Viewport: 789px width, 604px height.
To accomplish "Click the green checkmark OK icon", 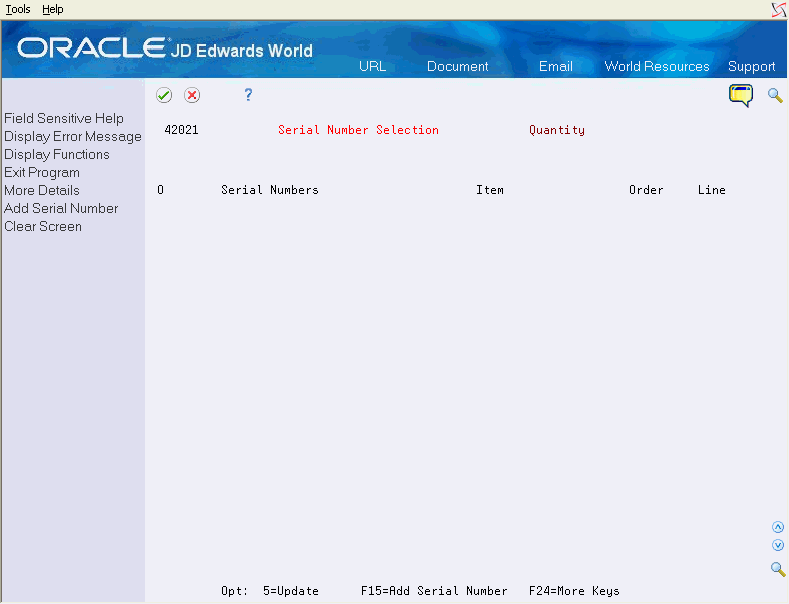I will click(164, 95).
